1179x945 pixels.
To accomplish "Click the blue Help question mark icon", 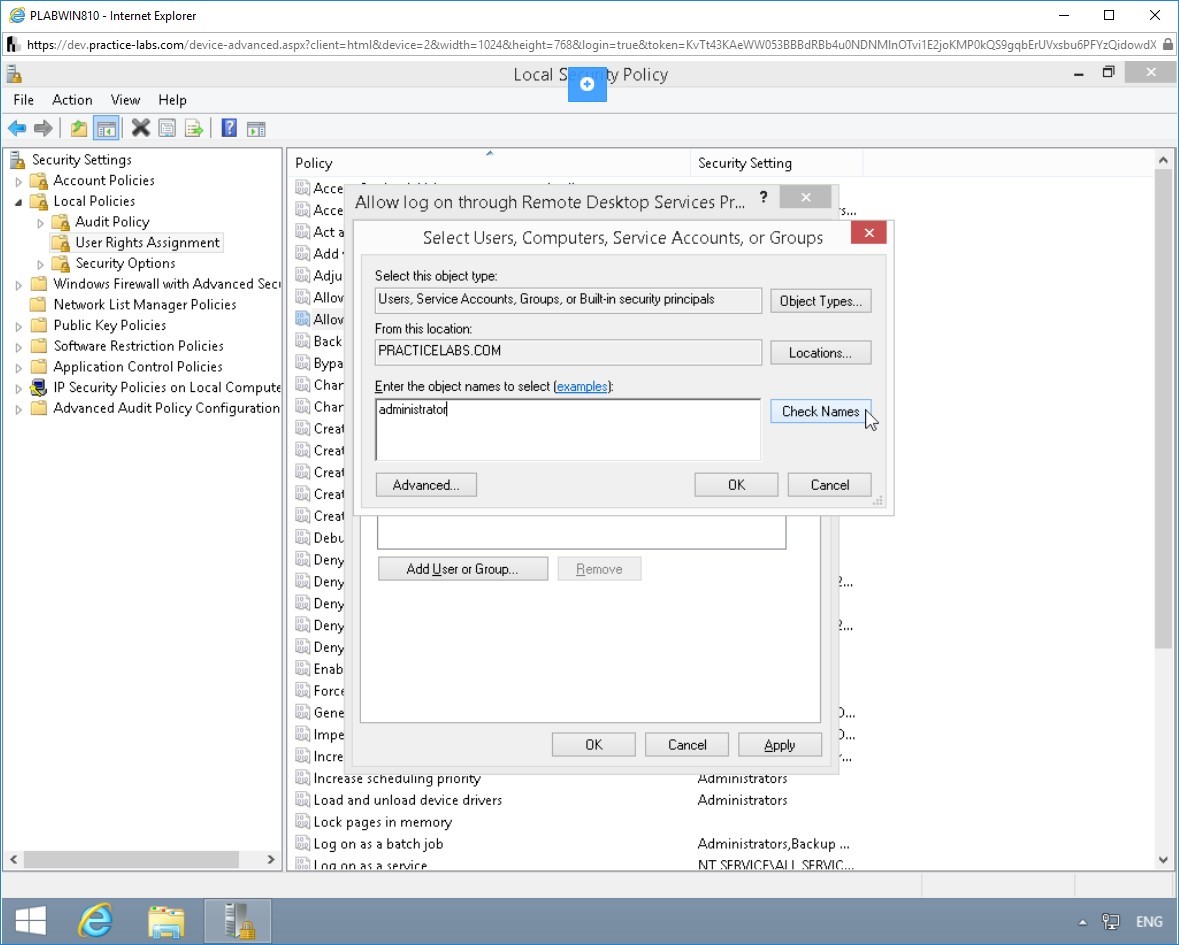I will tap(229, 129).
